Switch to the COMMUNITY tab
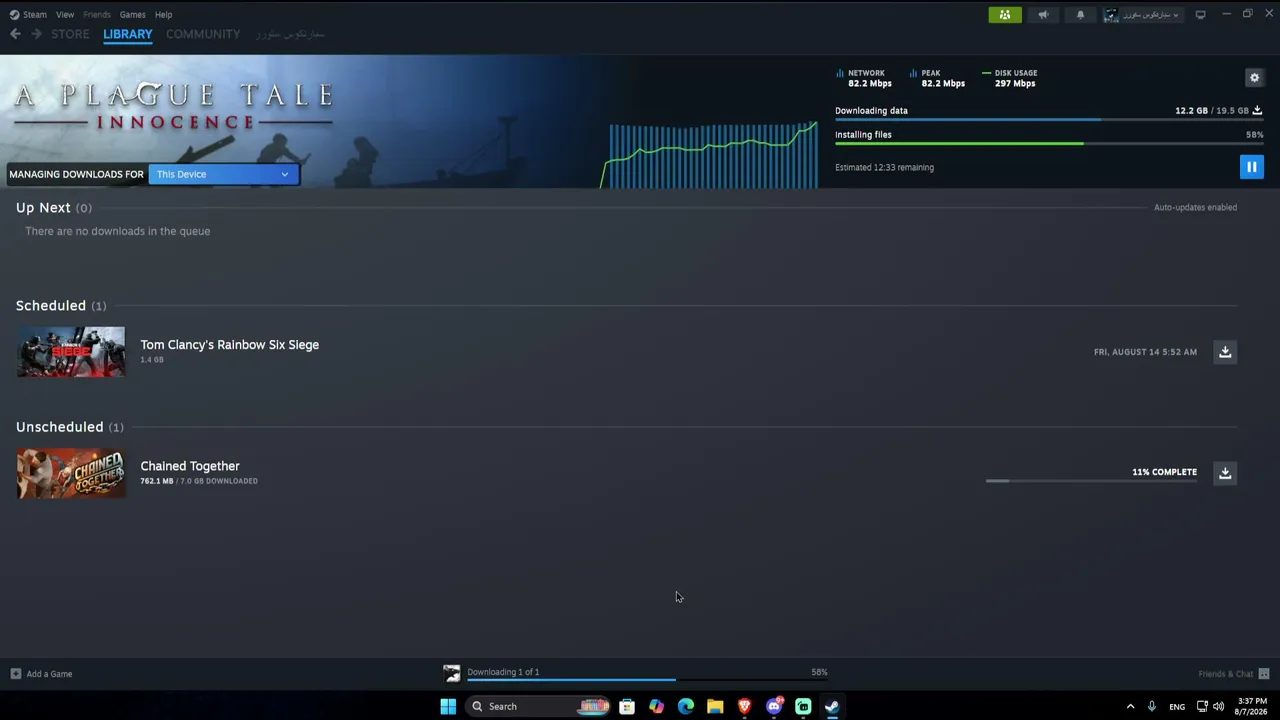 coord(203,34)
